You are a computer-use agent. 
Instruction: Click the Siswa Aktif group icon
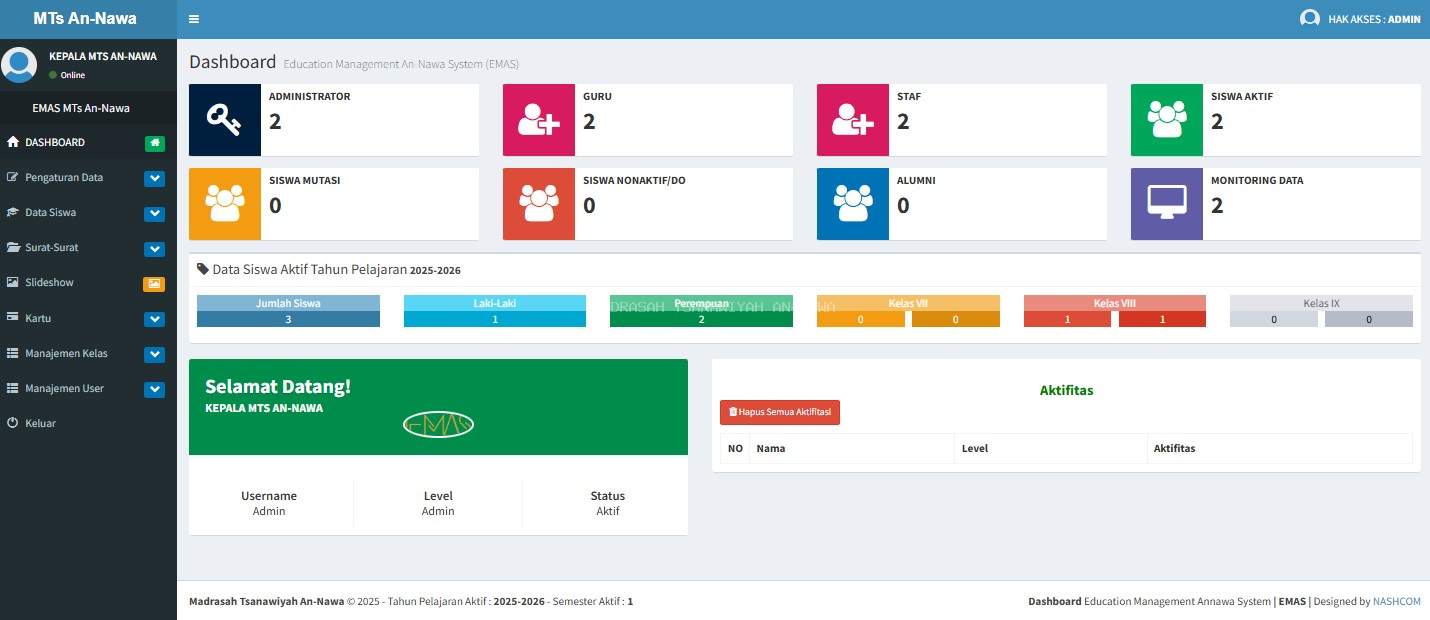point(1166,120)
